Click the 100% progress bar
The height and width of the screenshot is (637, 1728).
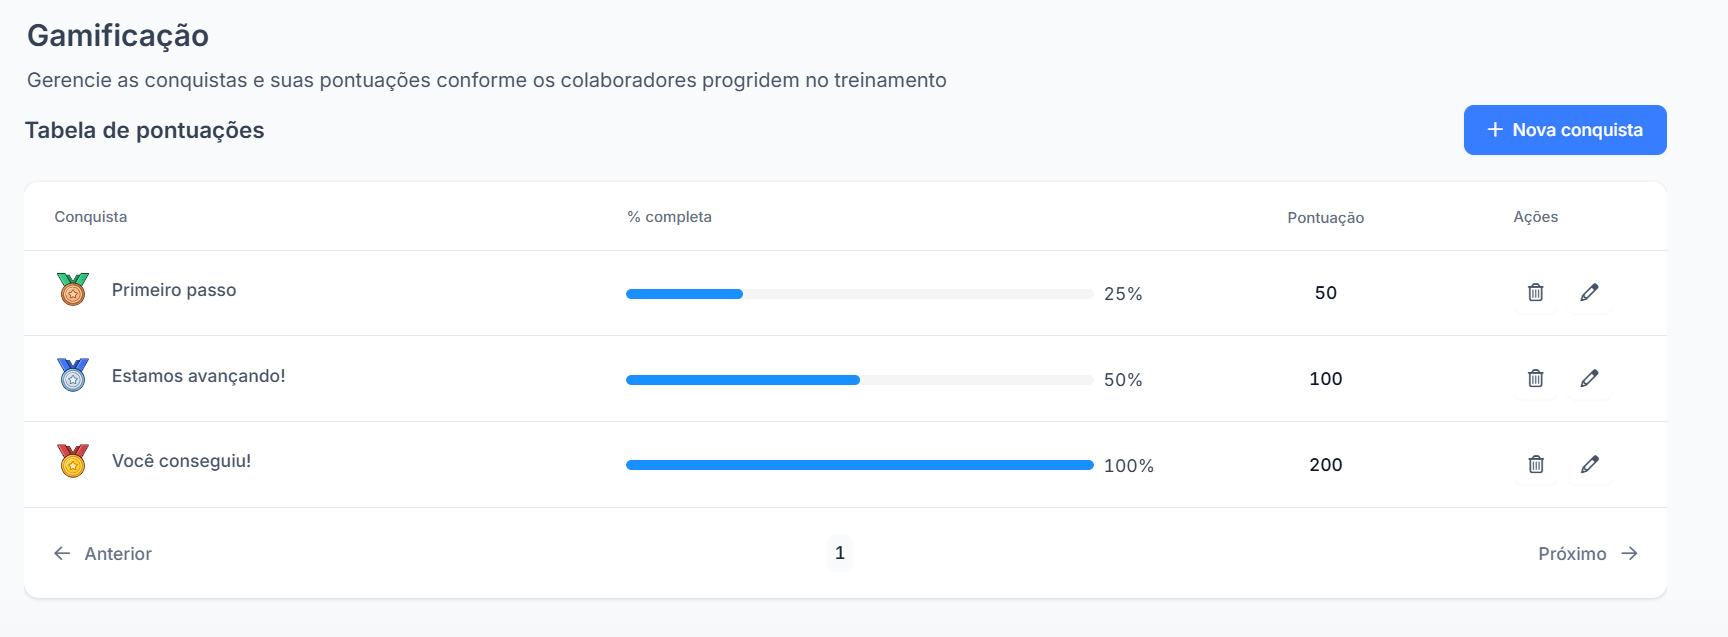(860, 465)
